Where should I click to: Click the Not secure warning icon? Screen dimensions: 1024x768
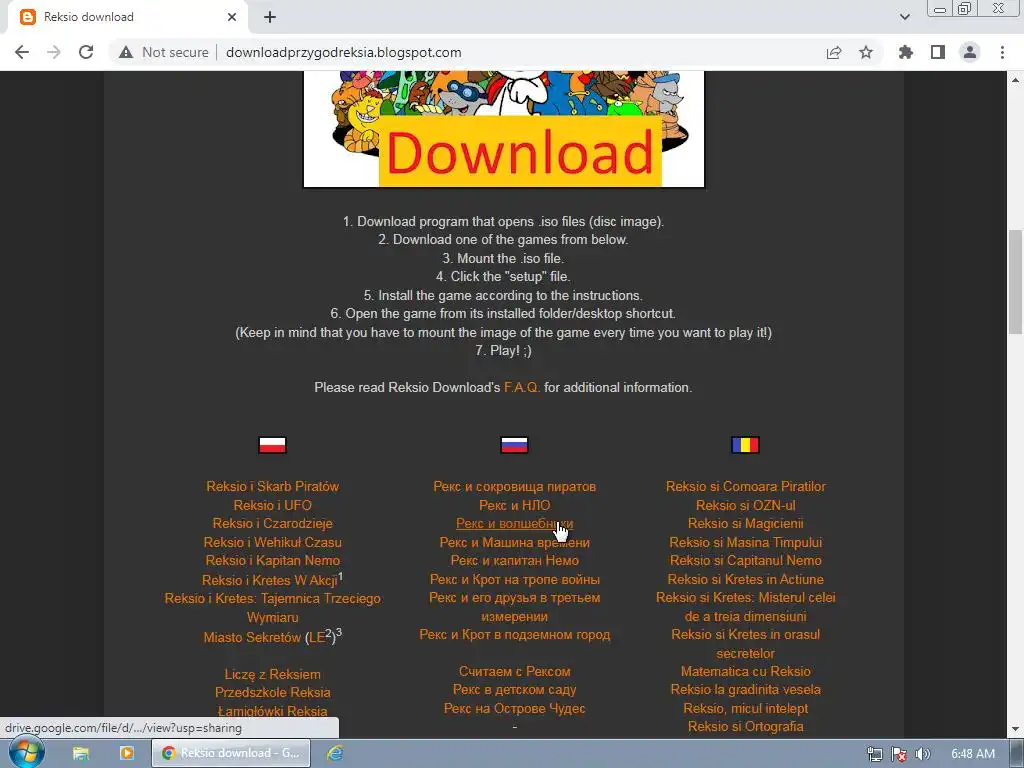click(126, 52)
